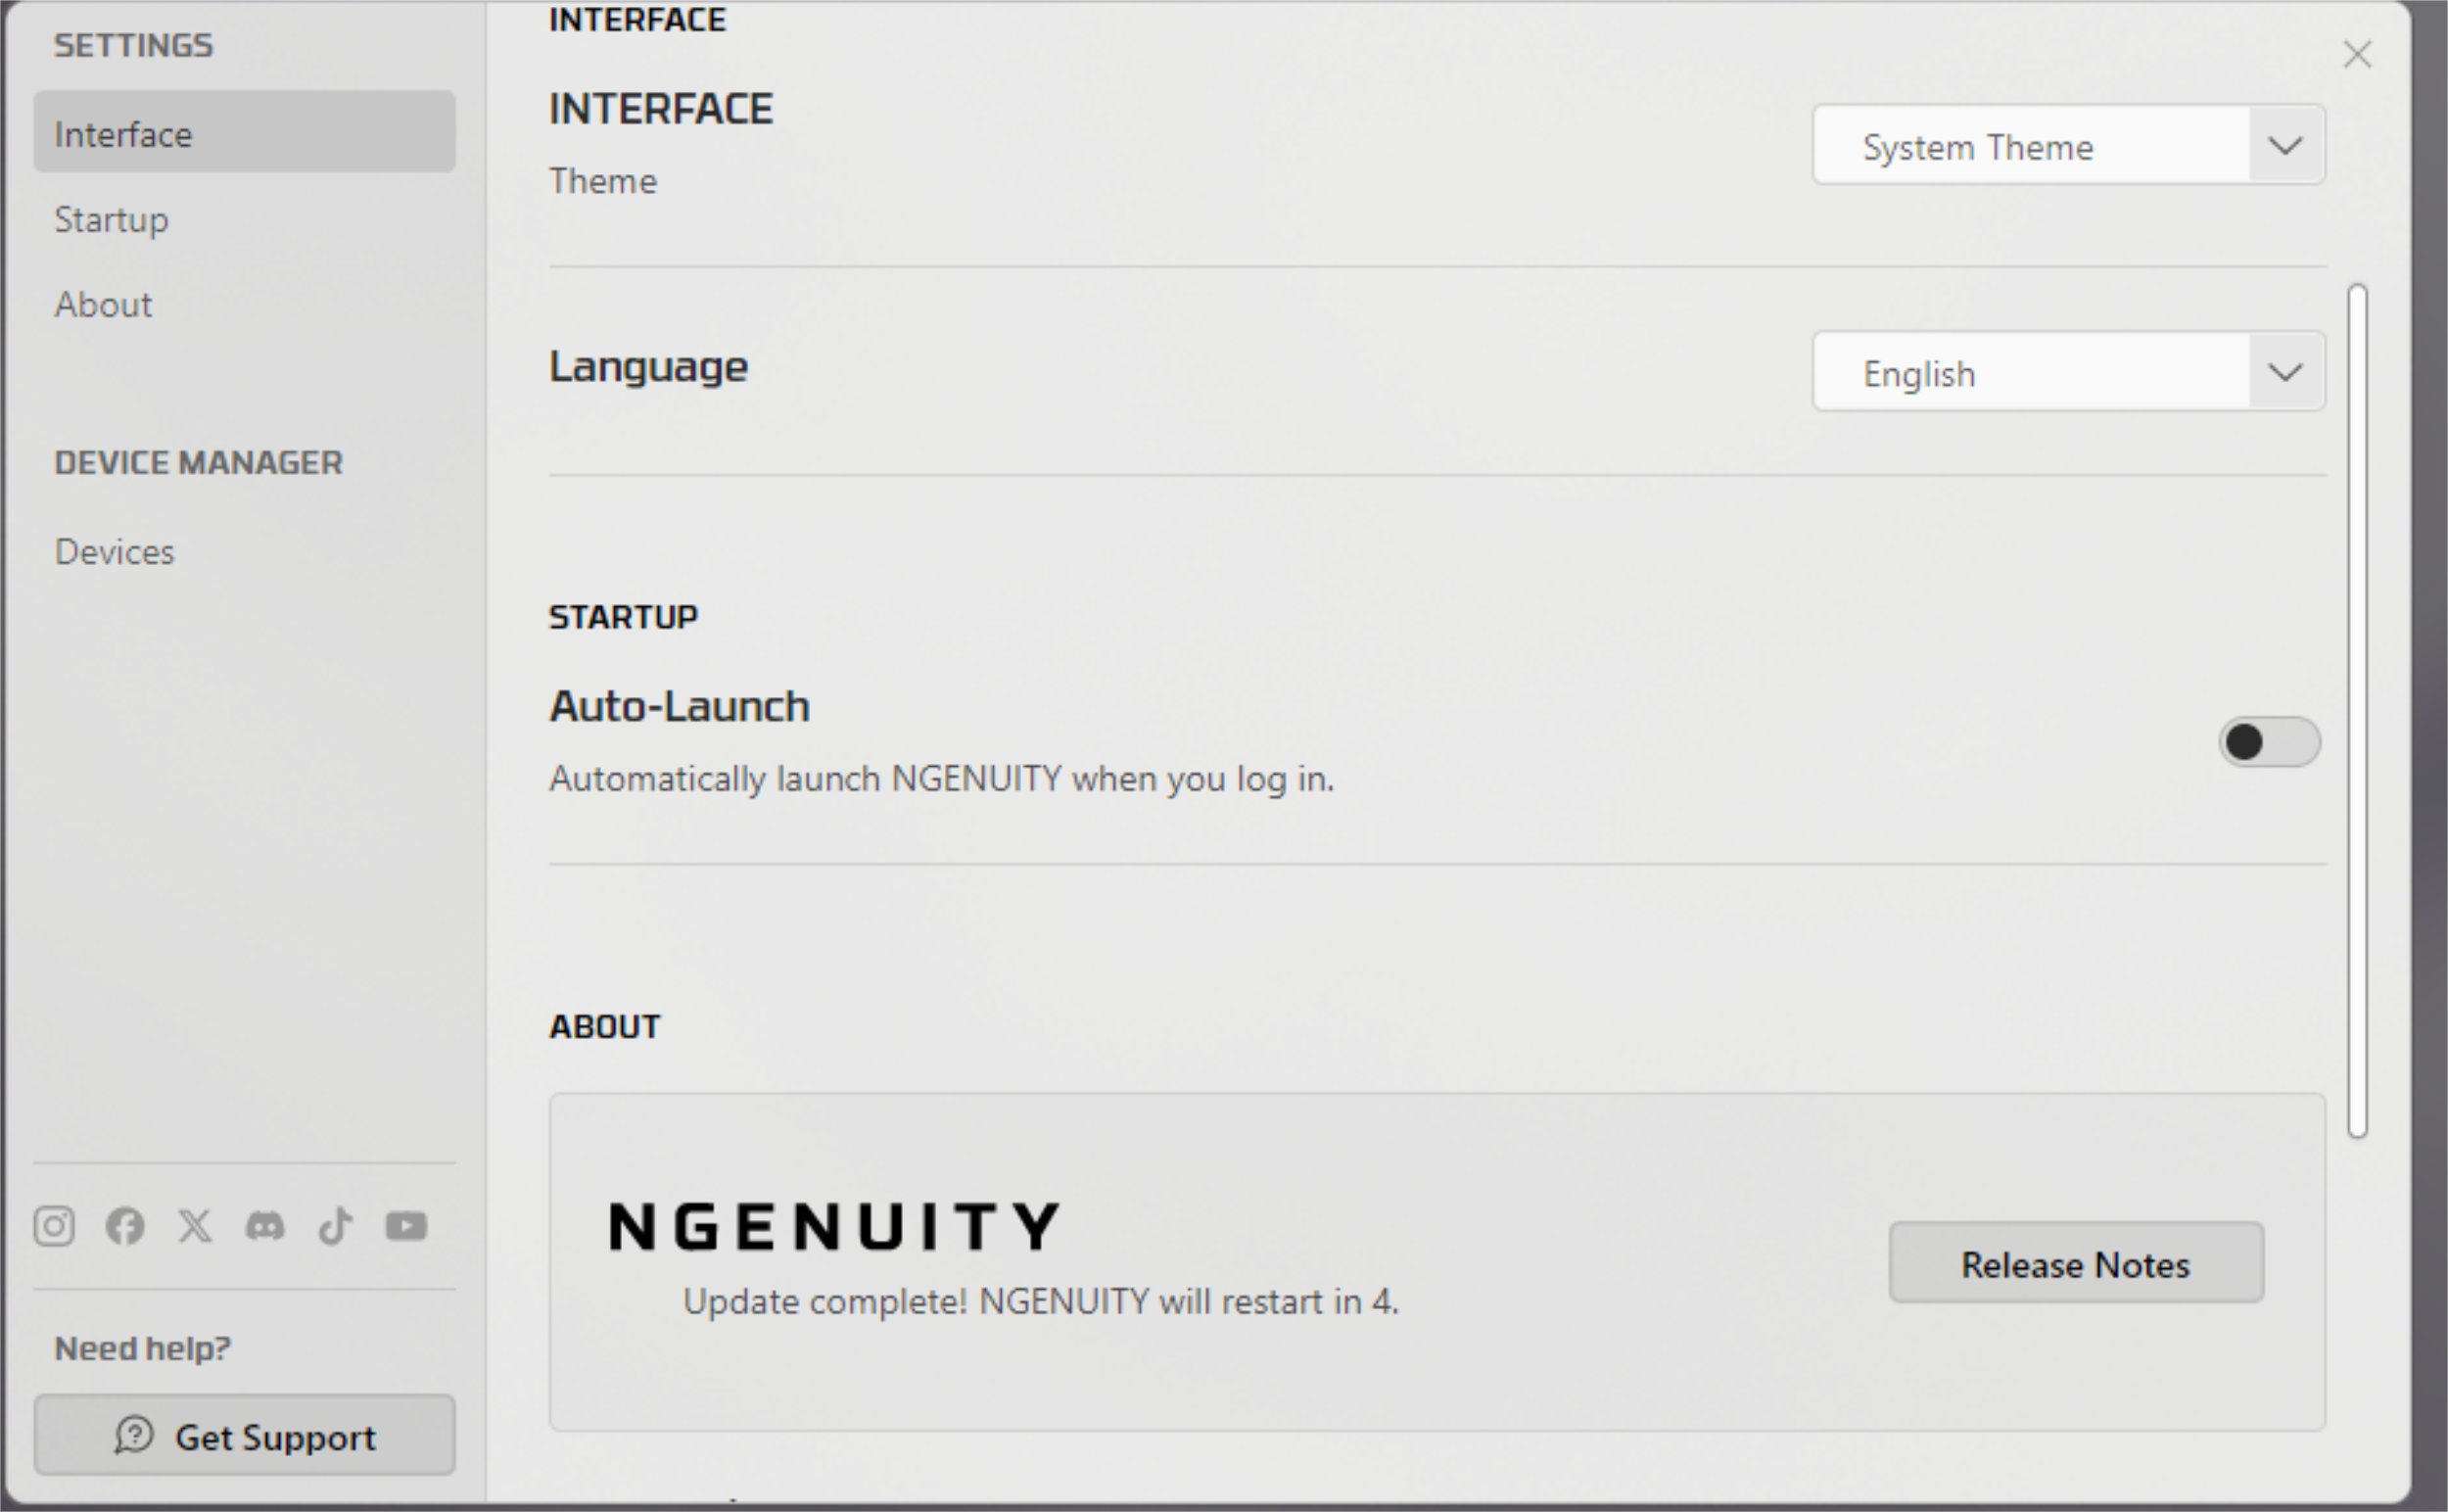The width and height of the screenshot is (2448, 1512).
Task: Expand the Language dropdown arrow
Action: coord(2286,373)
